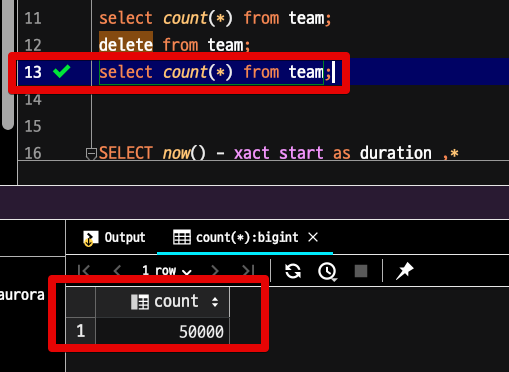
Task: Click line number 12 in gutter
Action: 33,45
